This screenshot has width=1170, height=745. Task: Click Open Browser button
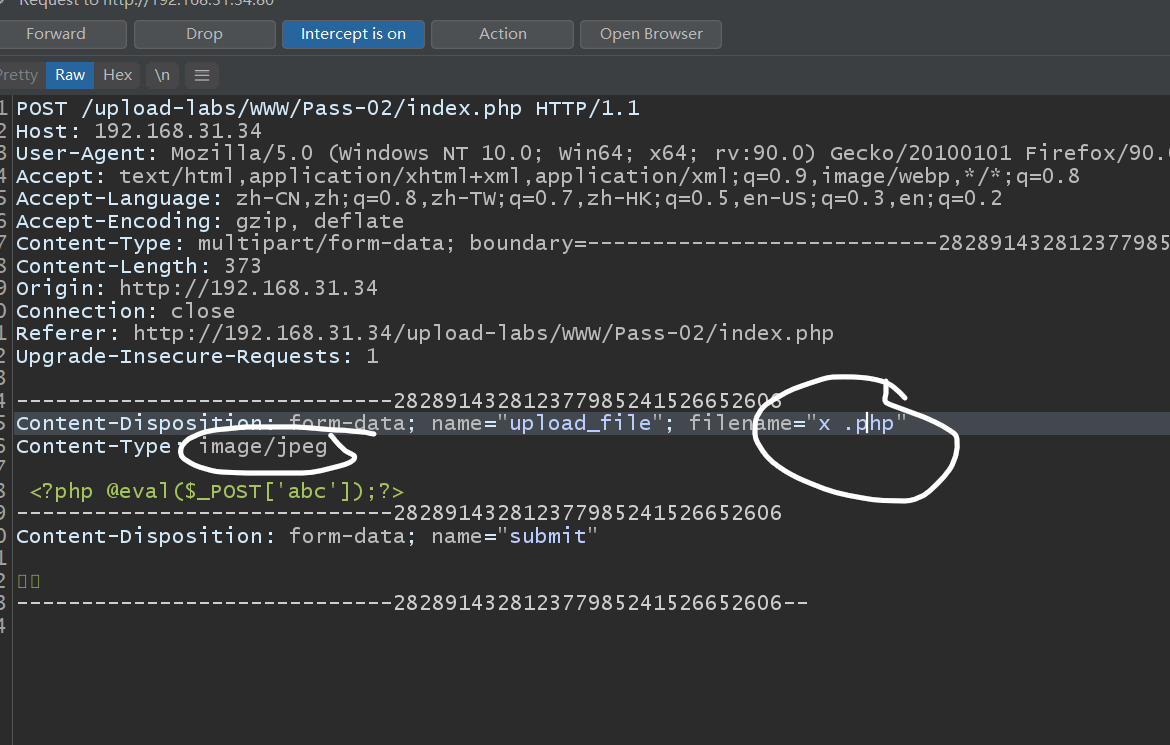point(651,34)
